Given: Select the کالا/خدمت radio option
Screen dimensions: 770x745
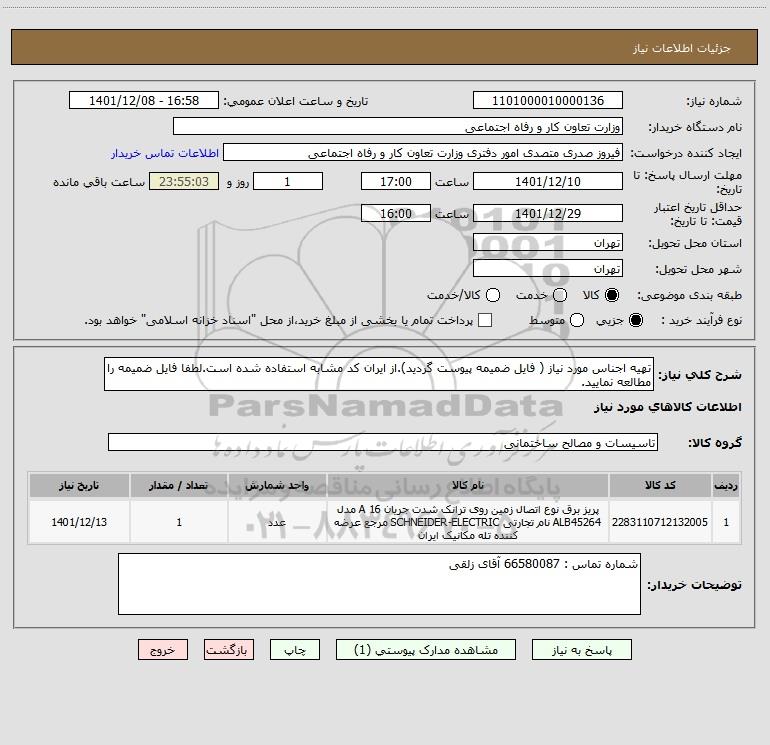Looking at the screenshot, I should point(493,295).
